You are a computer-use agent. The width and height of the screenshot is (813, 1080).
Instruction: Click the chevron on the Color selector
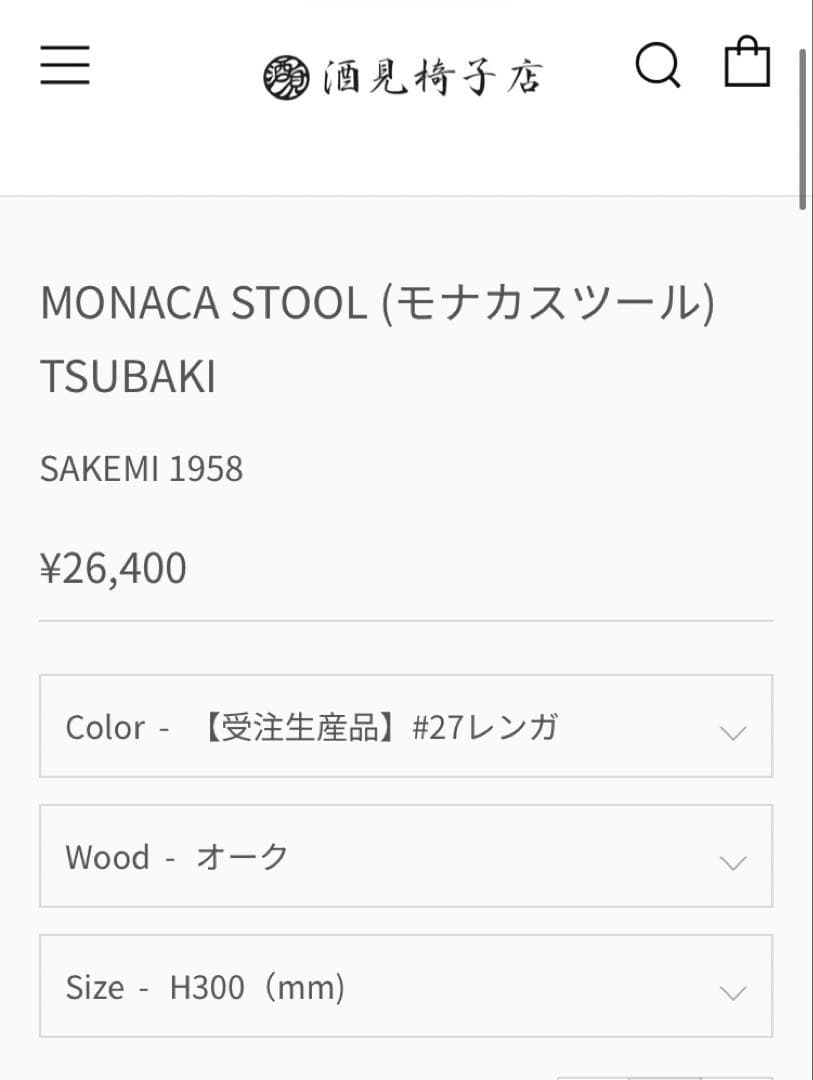731,730
